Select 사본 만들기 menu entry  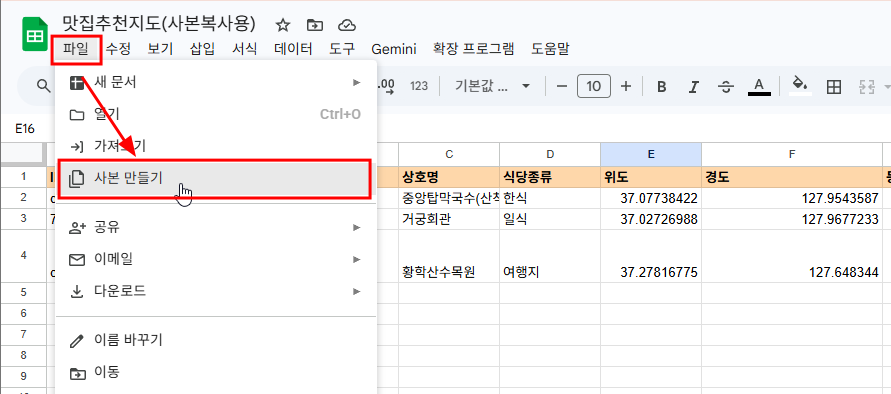coord(215,179)
